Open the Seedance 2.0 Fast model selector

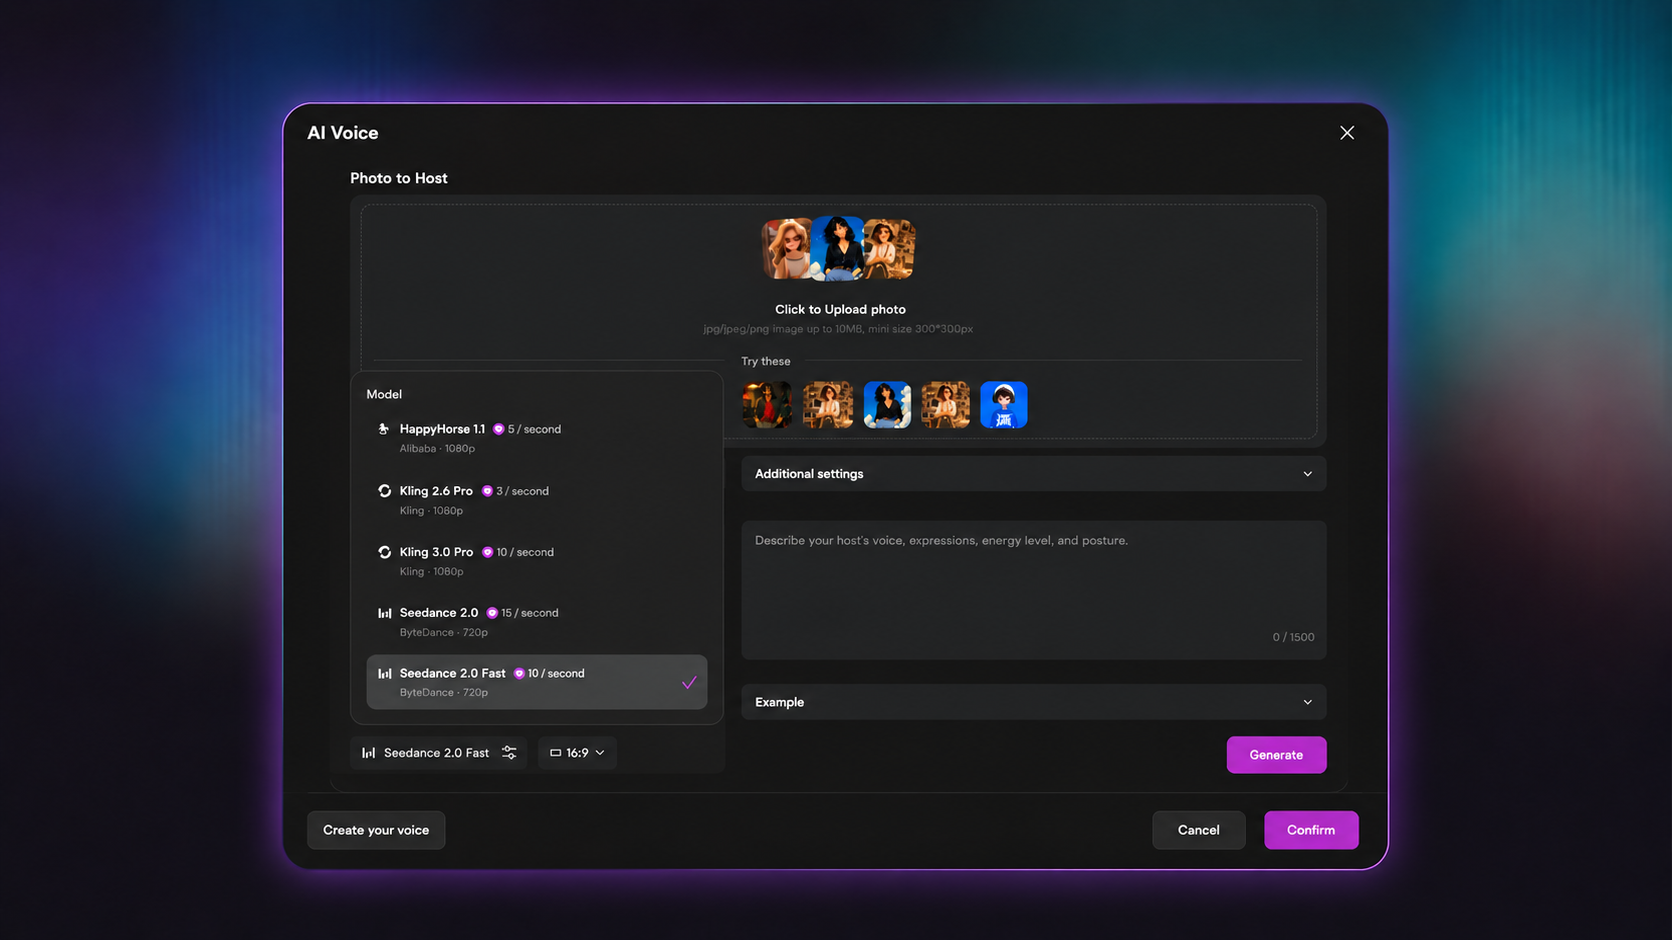pyautogui.click(x=438, y=753)
